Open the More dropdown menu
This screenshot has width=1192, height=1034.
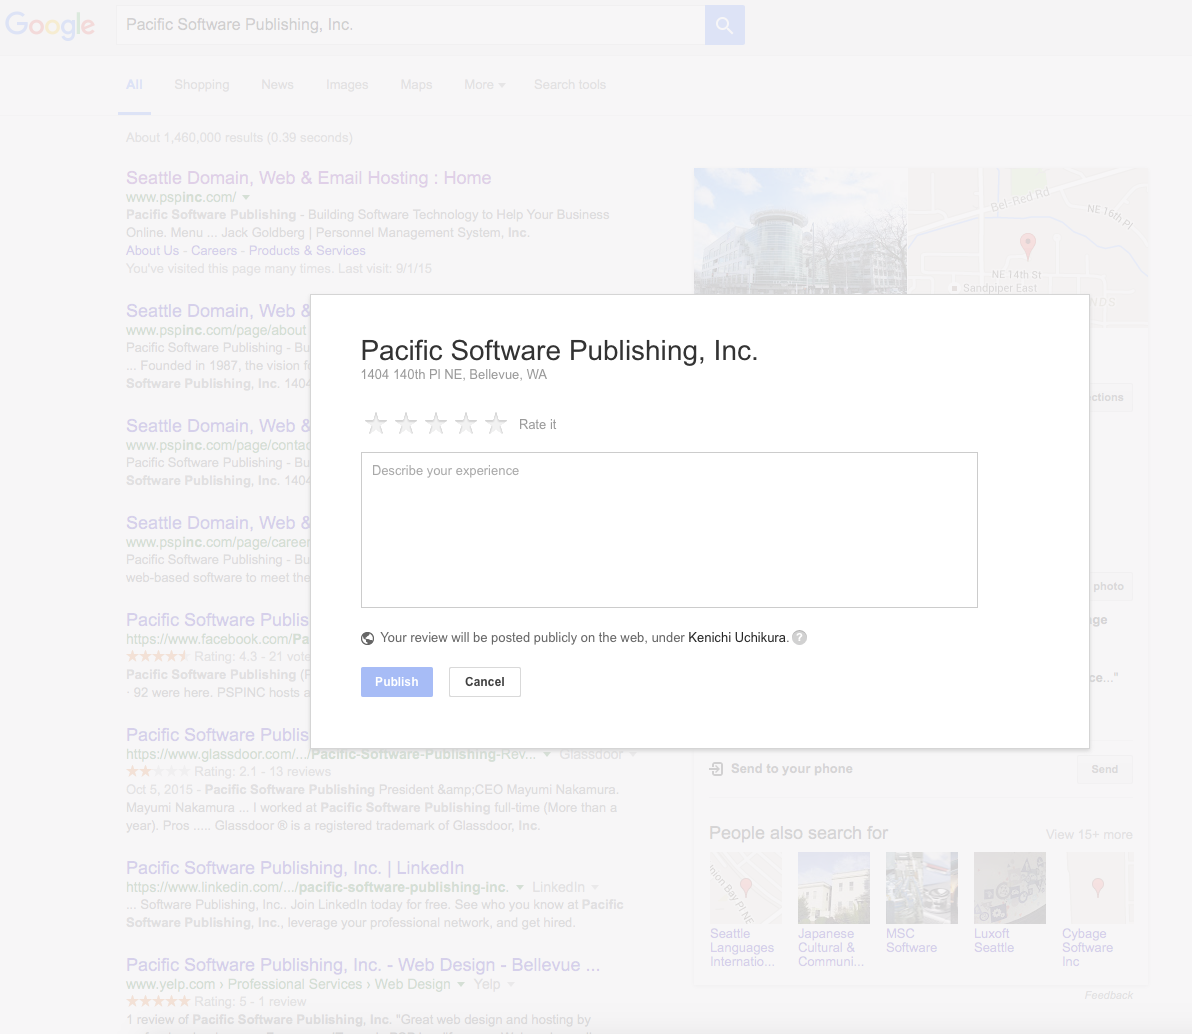click(484, 84)
